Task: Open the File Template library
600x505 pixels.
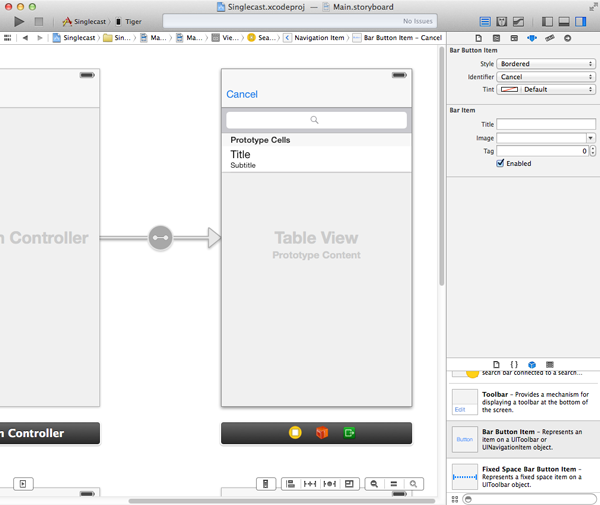Action: pyautogui.click(x=496, y=365)
